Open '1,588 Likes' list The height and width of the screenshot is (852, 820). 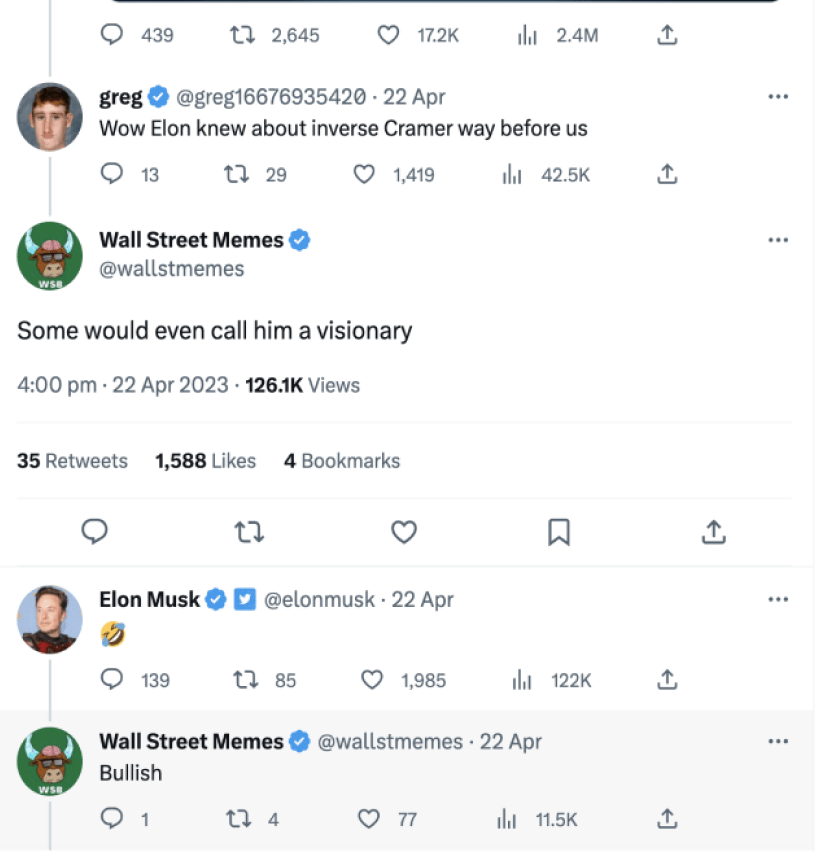205,461
